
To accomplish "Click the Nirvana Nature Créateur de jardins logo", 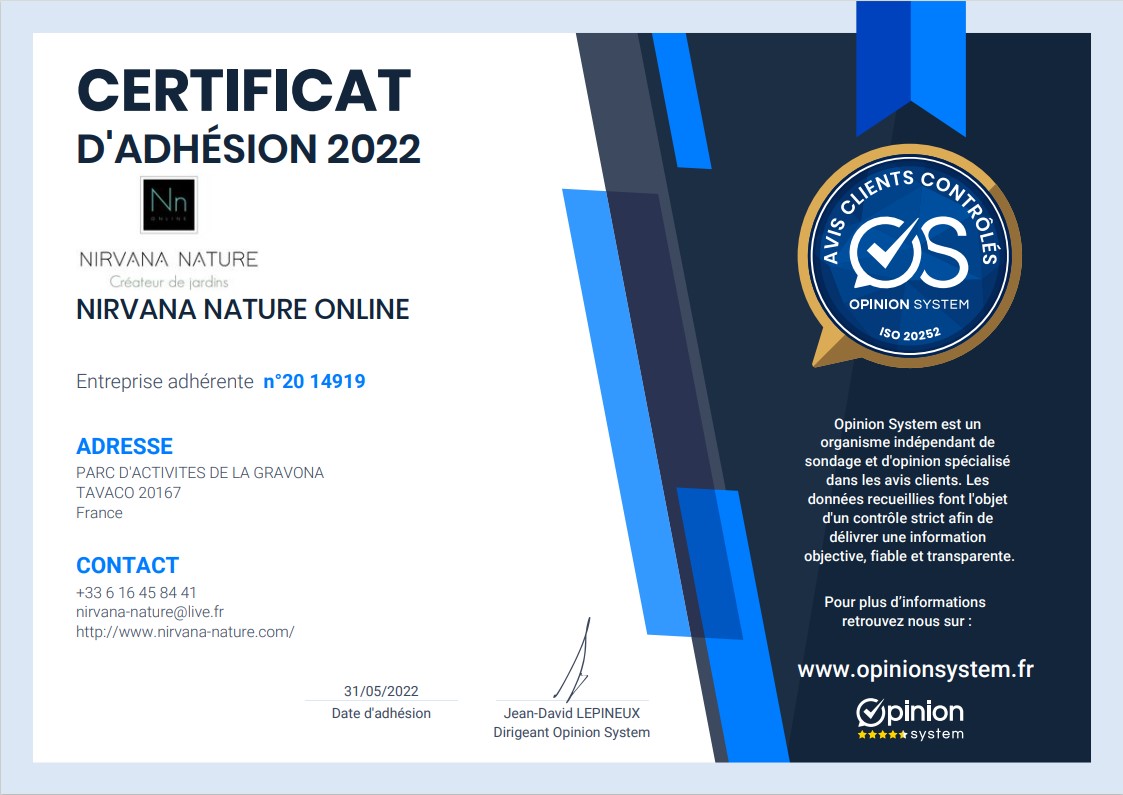I will click(168, 269).
